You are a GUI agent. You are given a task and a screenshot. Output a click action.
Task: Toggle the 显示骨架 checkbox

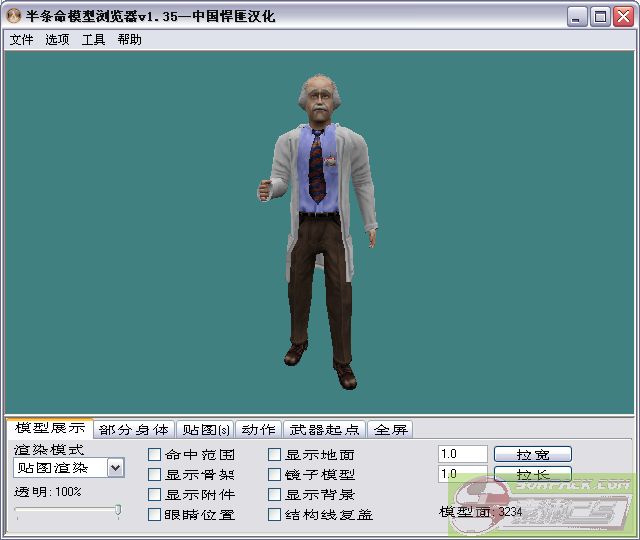tap(155, 475)
